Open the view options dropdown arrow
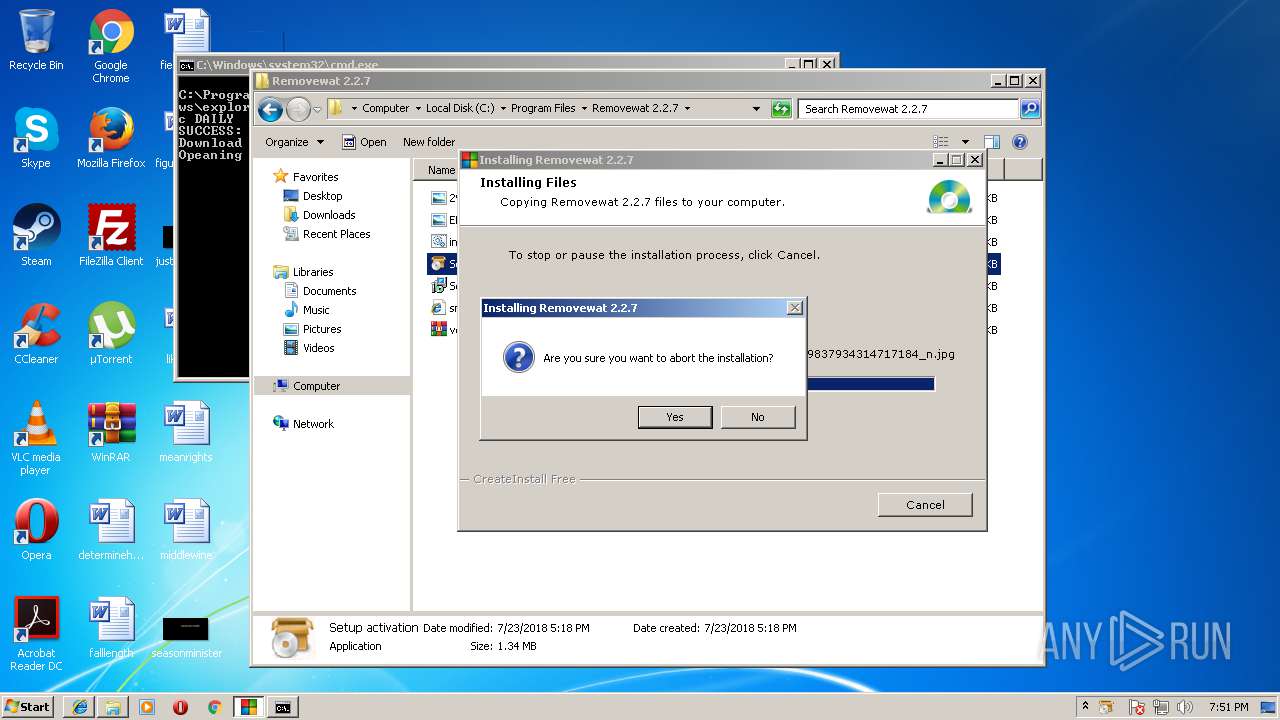This screenshot has width=1280, height=720. coord(965,142)
